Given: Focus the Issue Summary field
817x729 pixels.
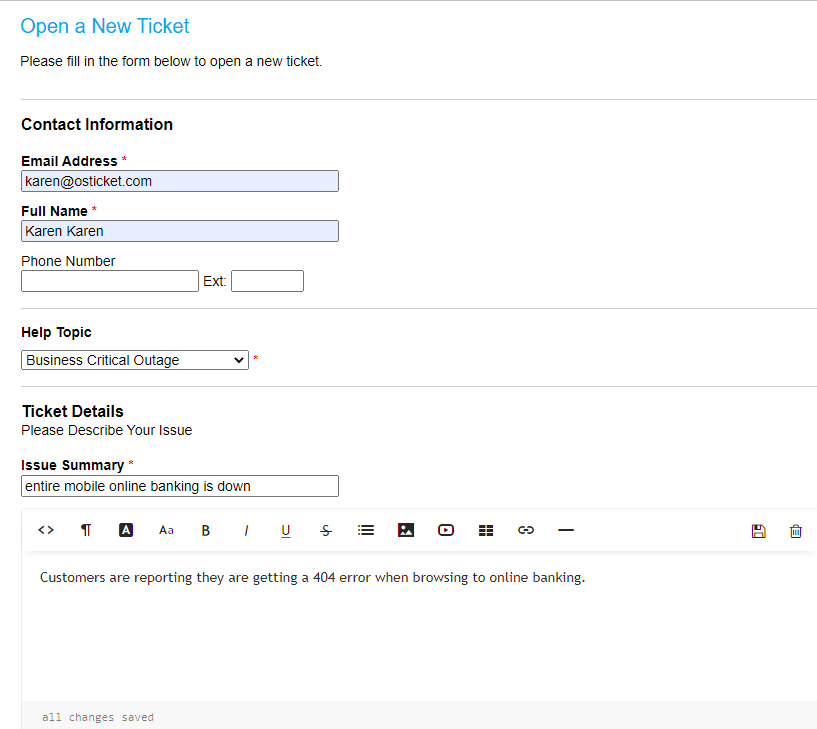Looking at the screenshot, I should pyautogui.click(x=180, y=486).
